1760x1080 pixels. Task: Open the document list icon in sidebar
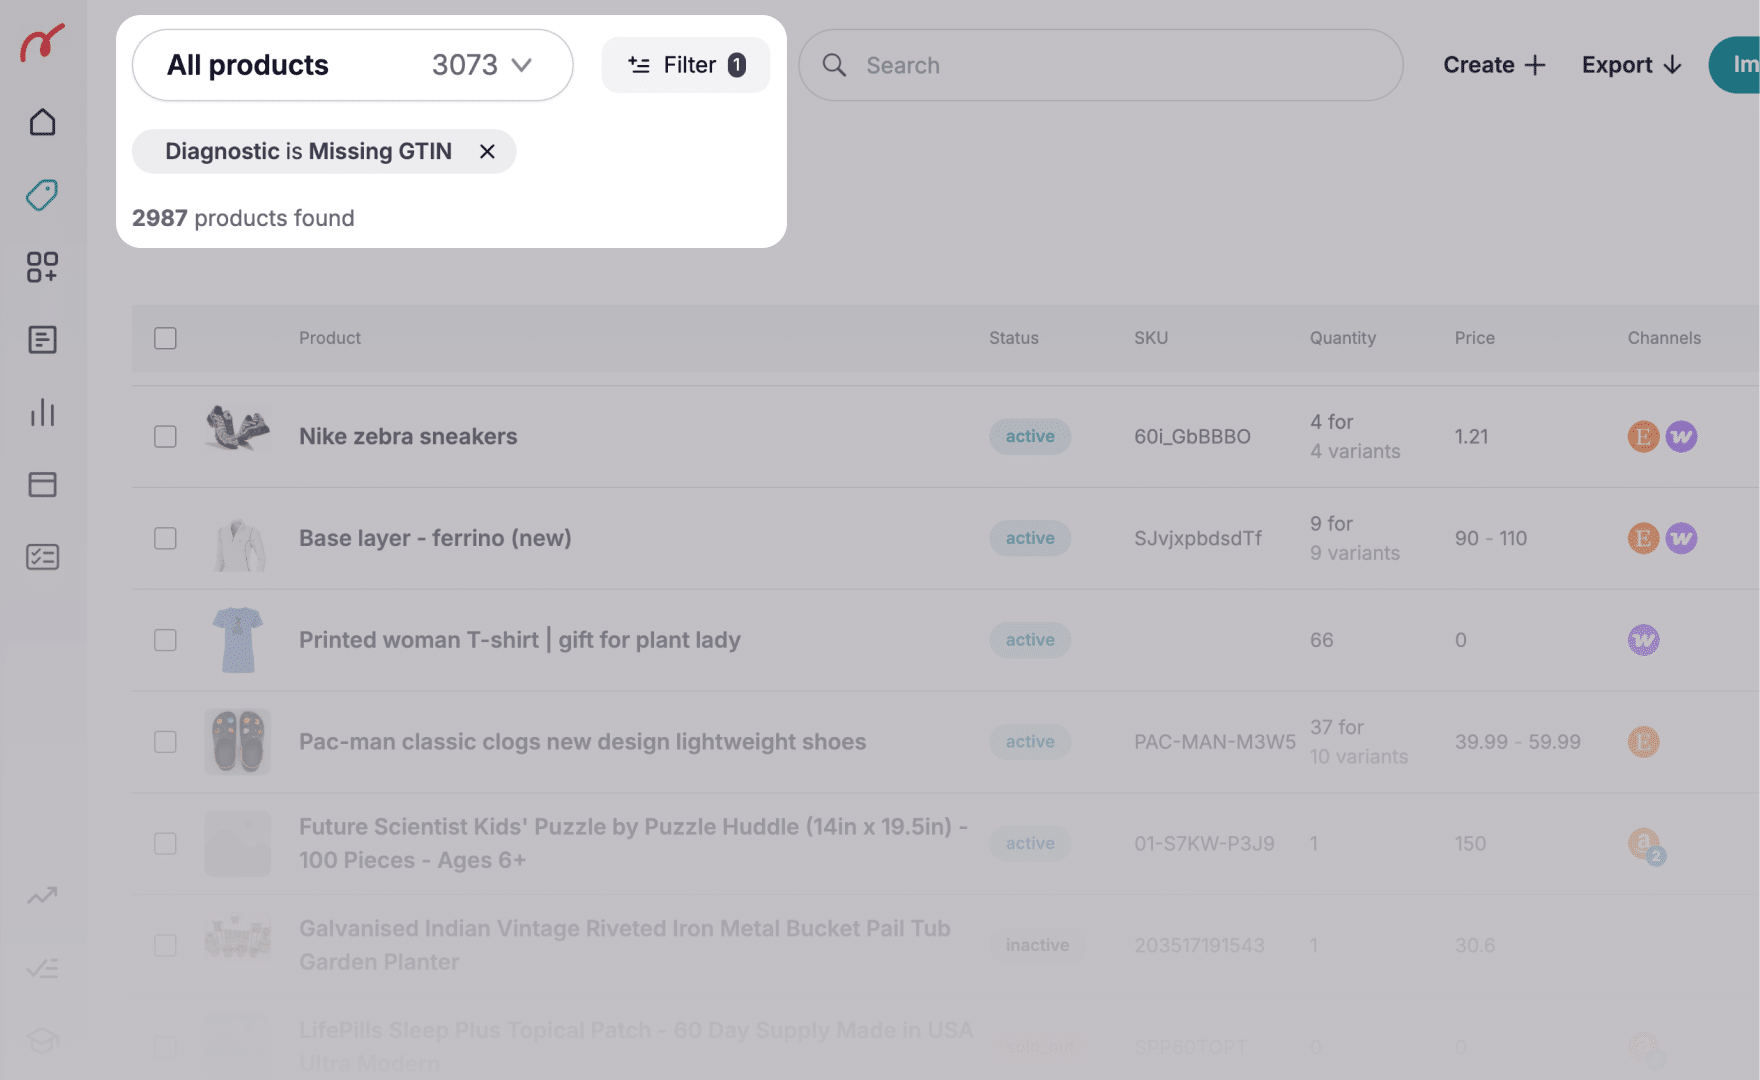[x=42, y=340]
